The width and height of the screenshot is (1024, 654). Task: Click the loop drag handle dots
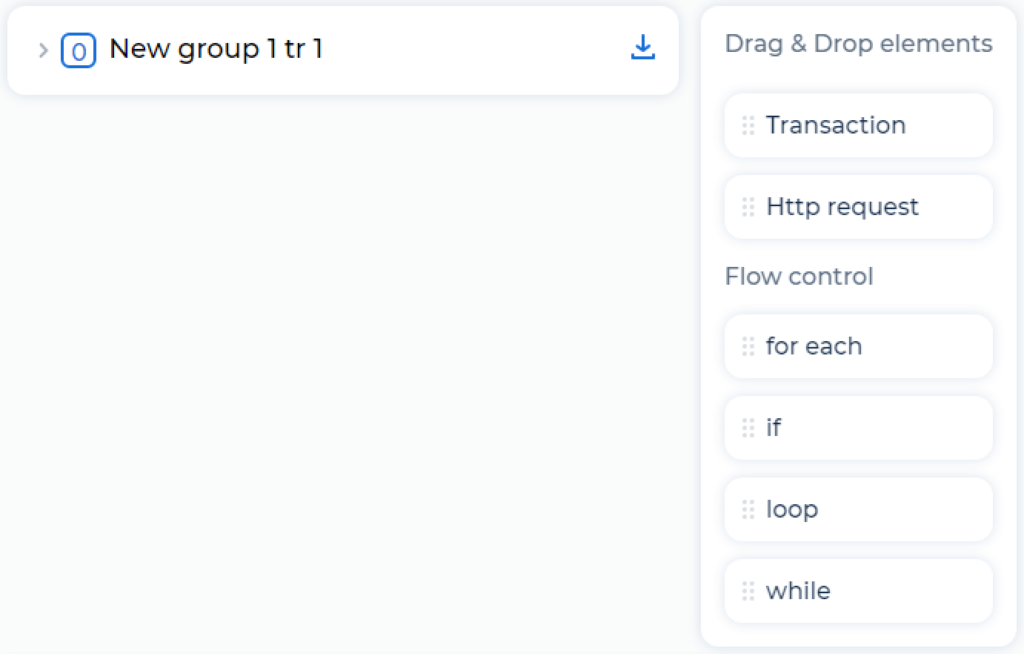click(x=748, y=509)
